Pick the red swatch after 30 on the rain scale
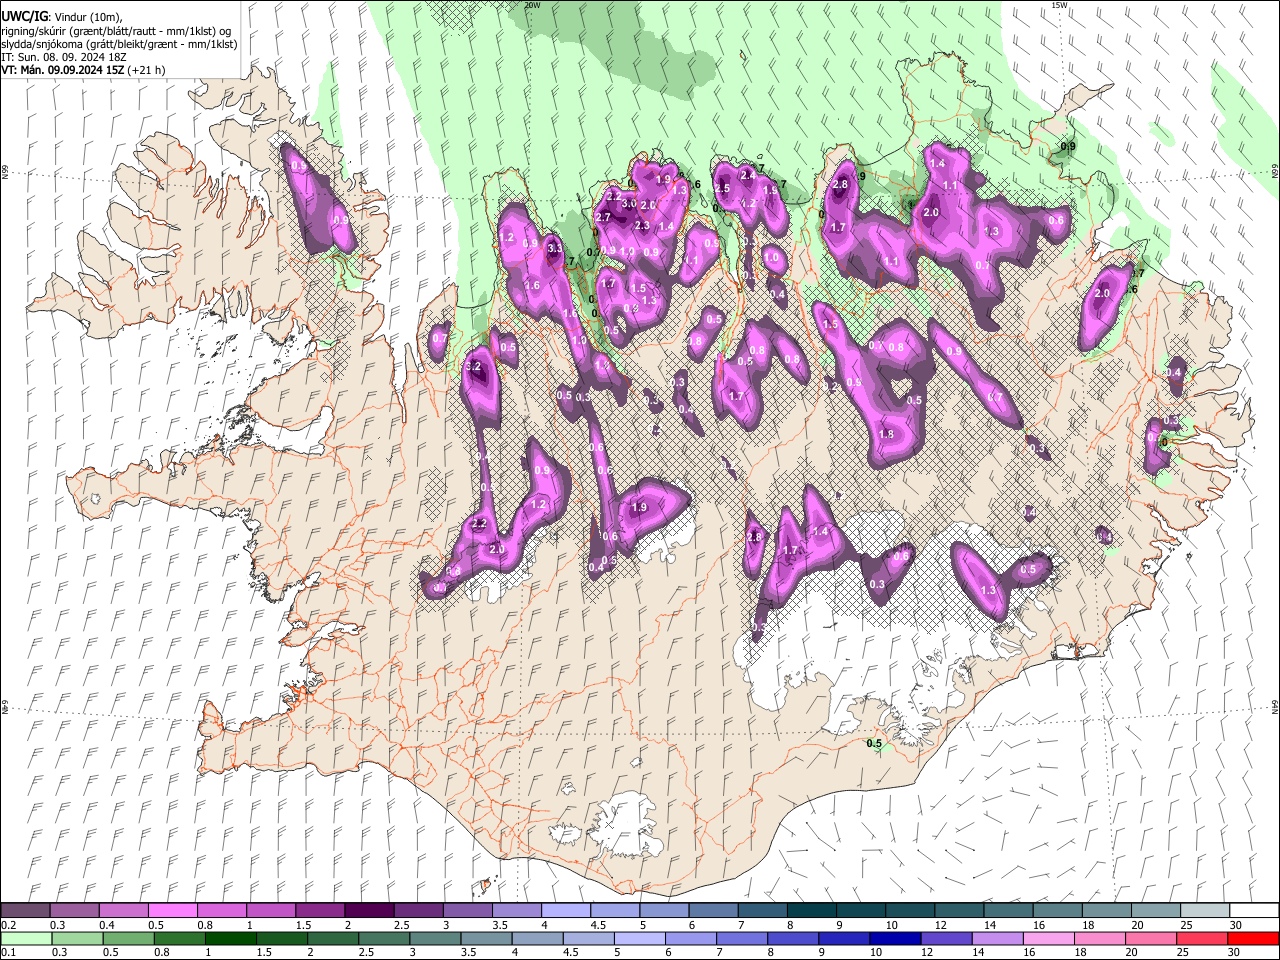Viewport: 1280px width, 960px height. pyautogui.click(x=1253, y=938)
